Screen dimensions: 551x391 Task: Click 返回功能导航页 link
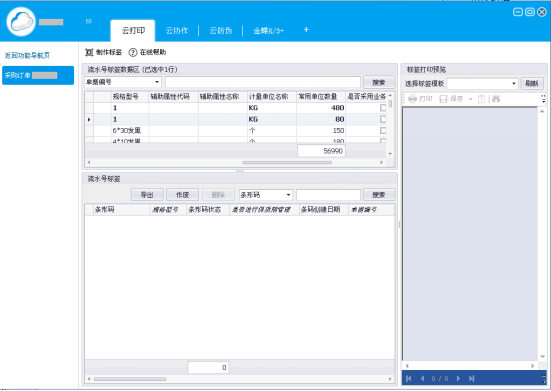pos(27,56)
